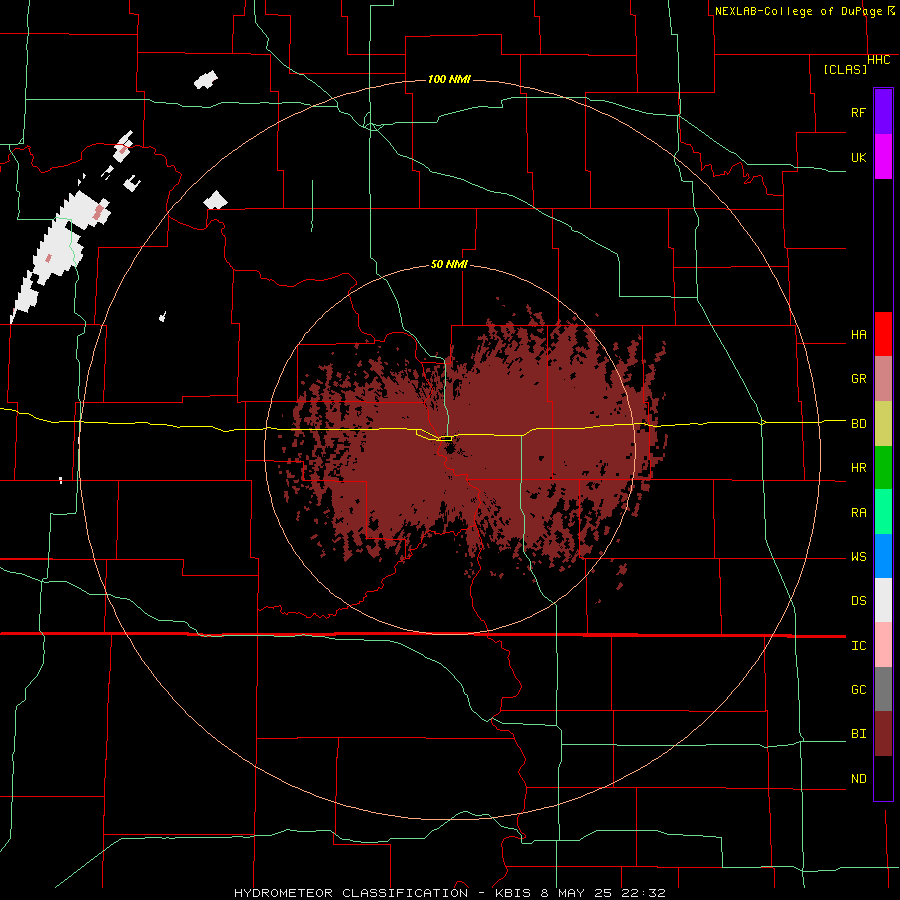
Task: Click the RA legend label
Action: 858,513
